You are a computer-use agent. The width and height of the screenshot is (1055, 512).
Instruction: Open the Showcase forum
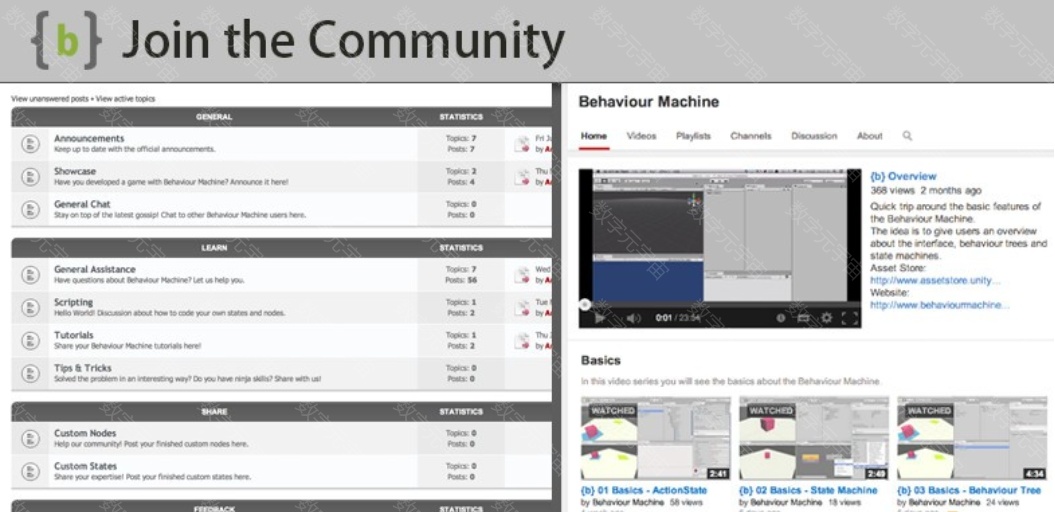click(75, 171)
